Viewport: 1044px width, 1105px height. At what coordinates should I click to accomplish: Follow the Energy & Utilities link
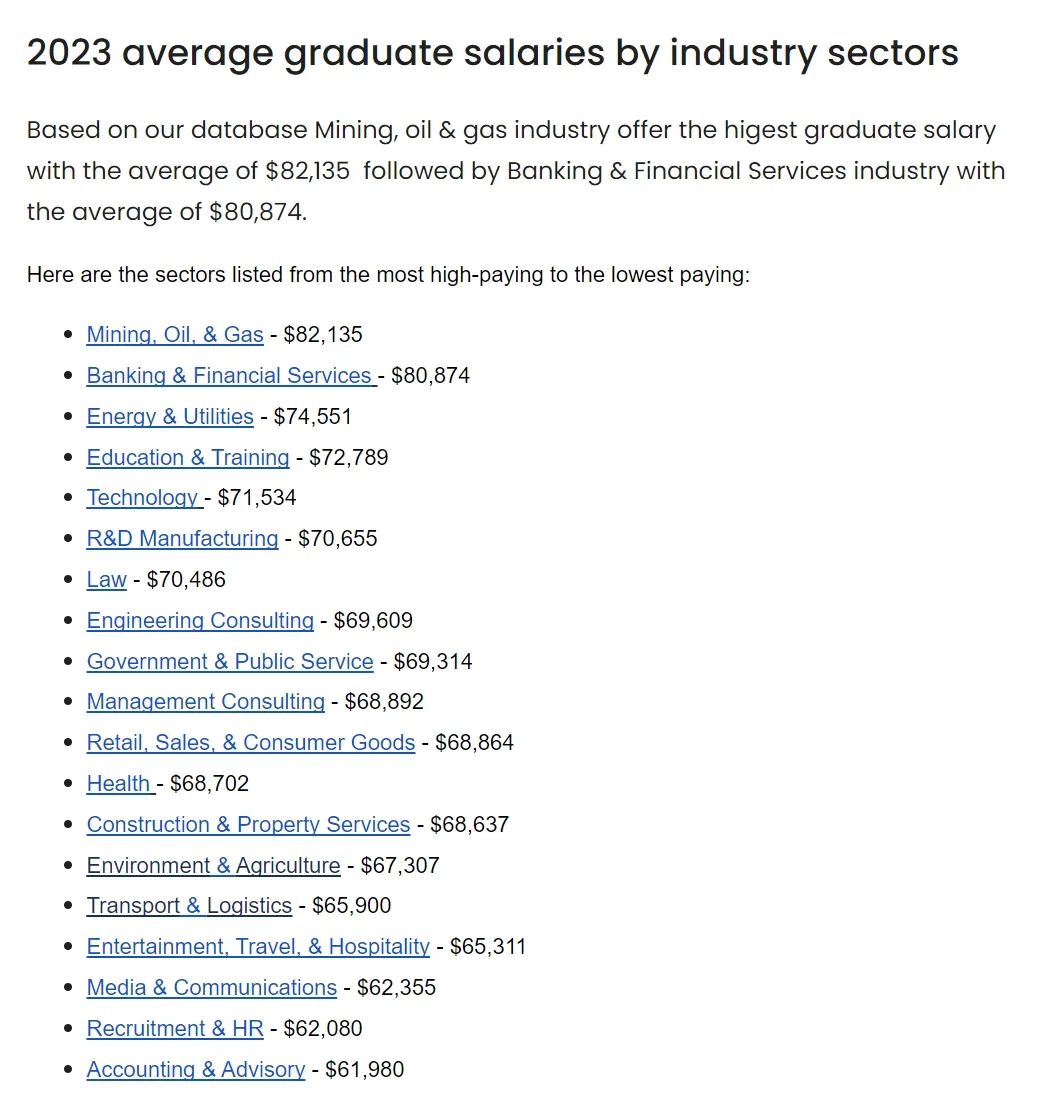tap(170, 416)
